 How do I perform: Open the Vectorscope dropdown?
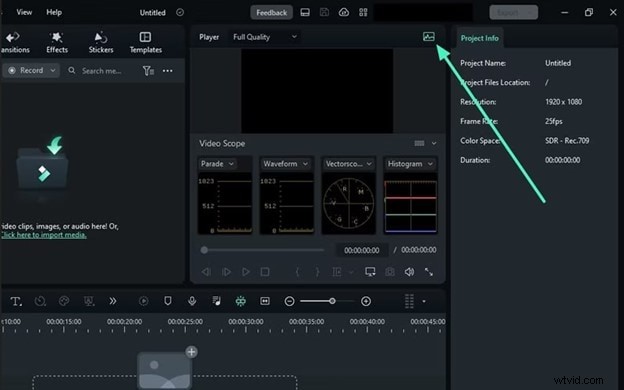348,164
